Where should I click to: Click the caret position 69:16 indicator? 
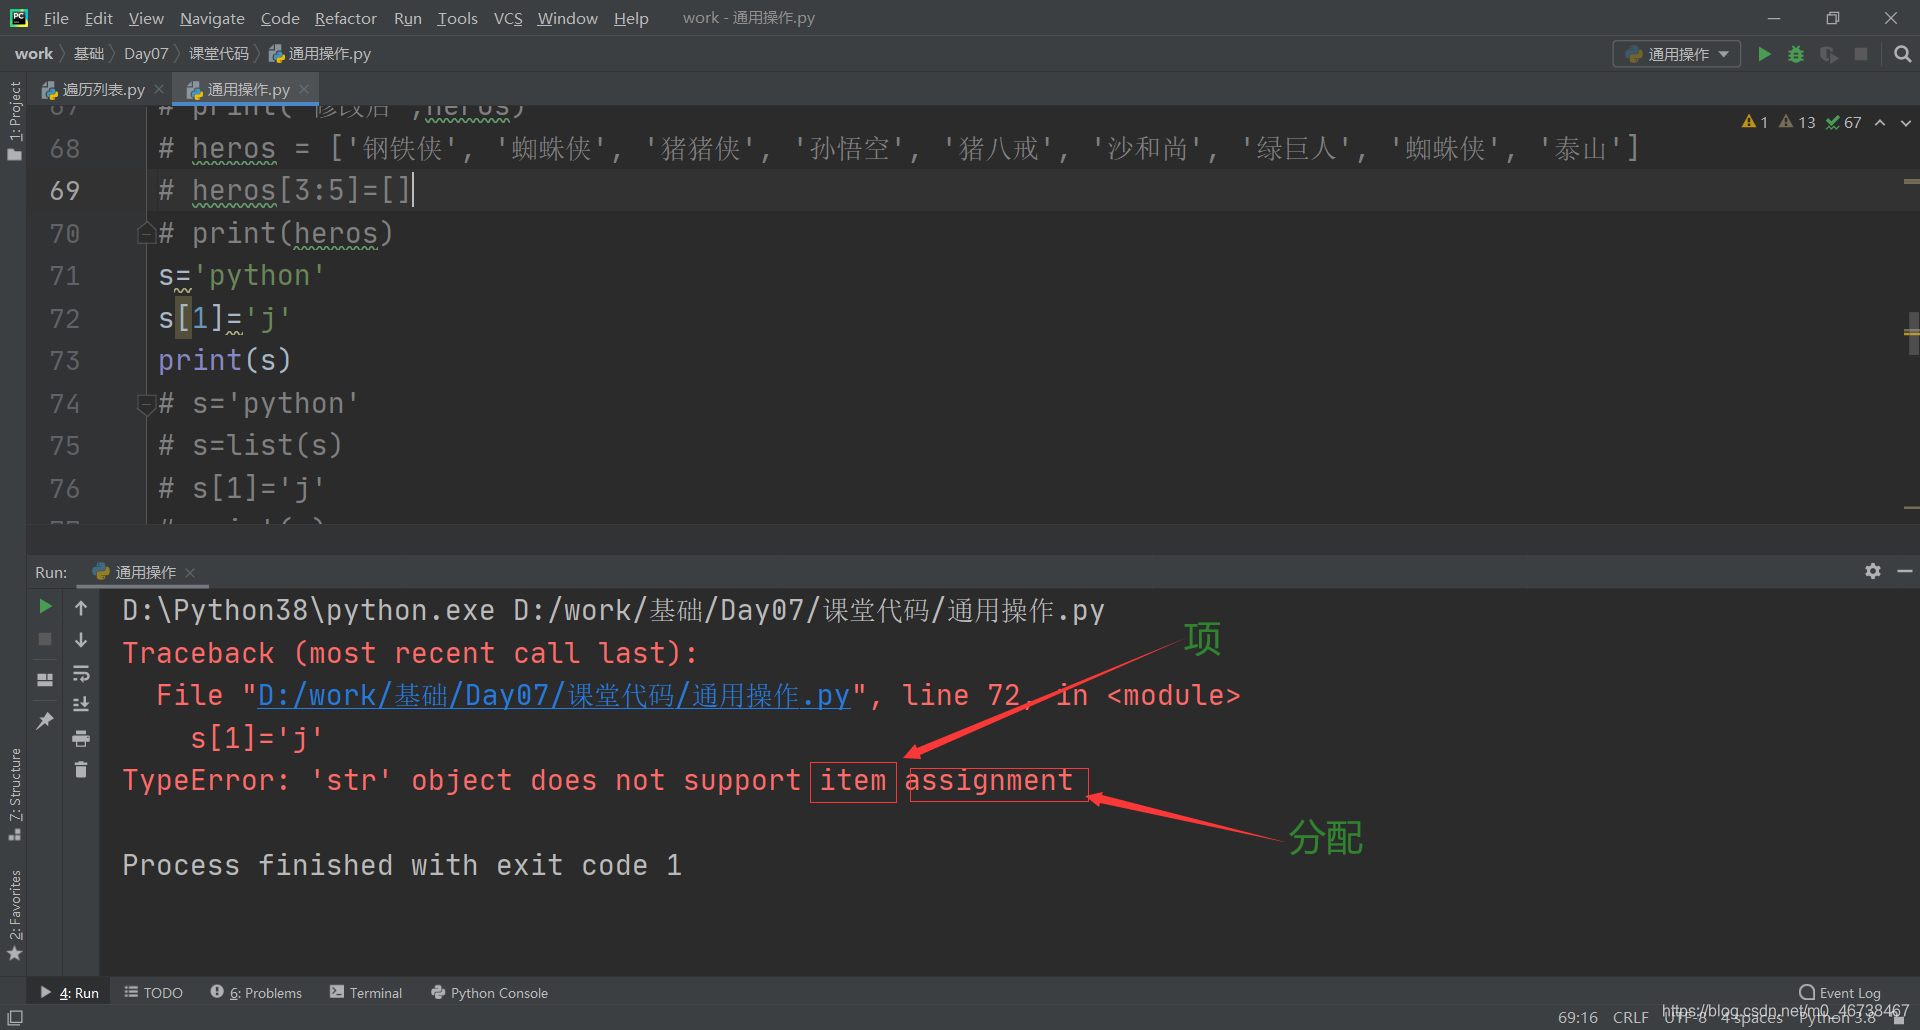(x=1577, y=1017)
